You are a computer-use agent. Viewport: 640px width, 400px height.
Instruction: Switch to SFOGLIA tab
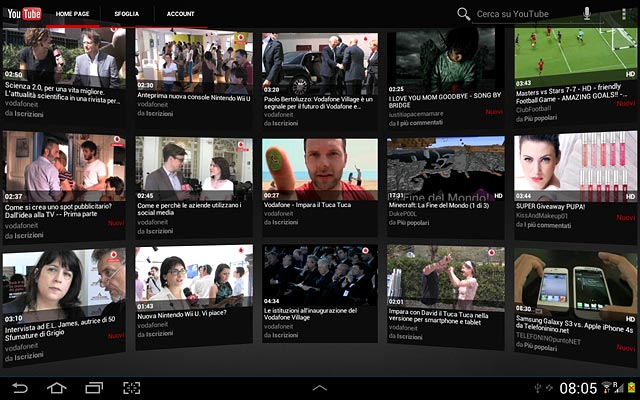click(x=127, y=14)
